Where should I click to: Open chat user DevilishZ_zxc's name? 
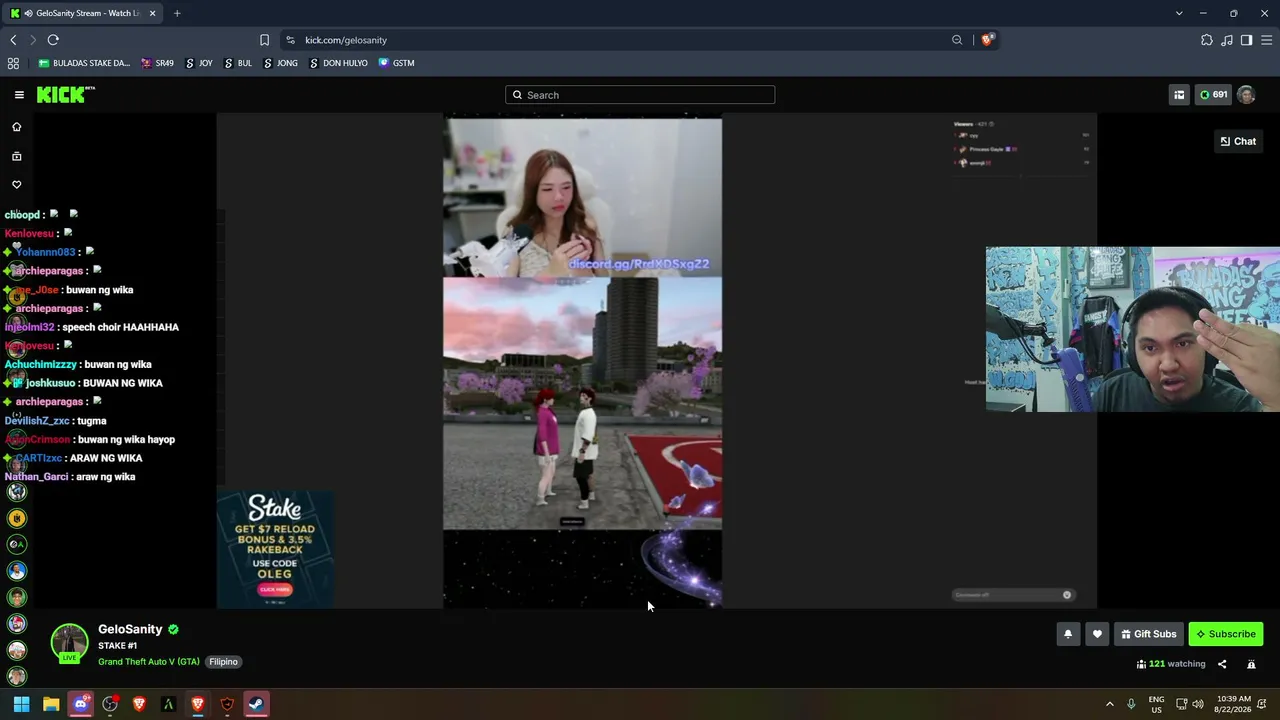pos(37,421)
